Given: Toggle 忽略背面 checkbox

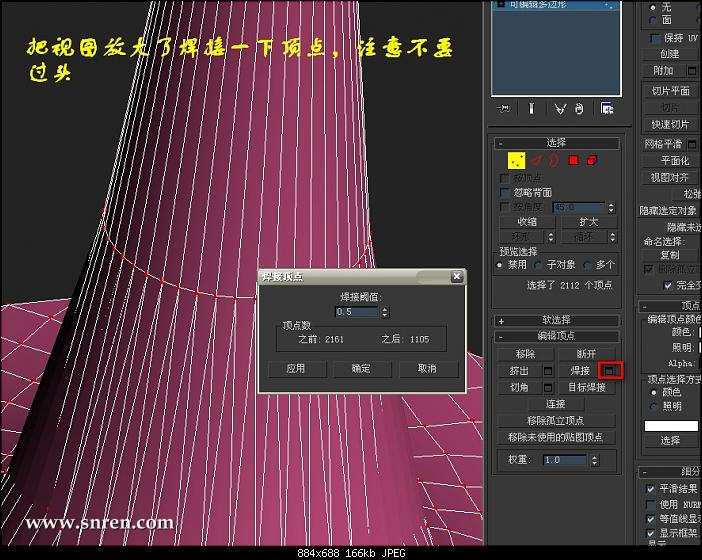Looking at the screenshot, I should [x=505, y=192].
